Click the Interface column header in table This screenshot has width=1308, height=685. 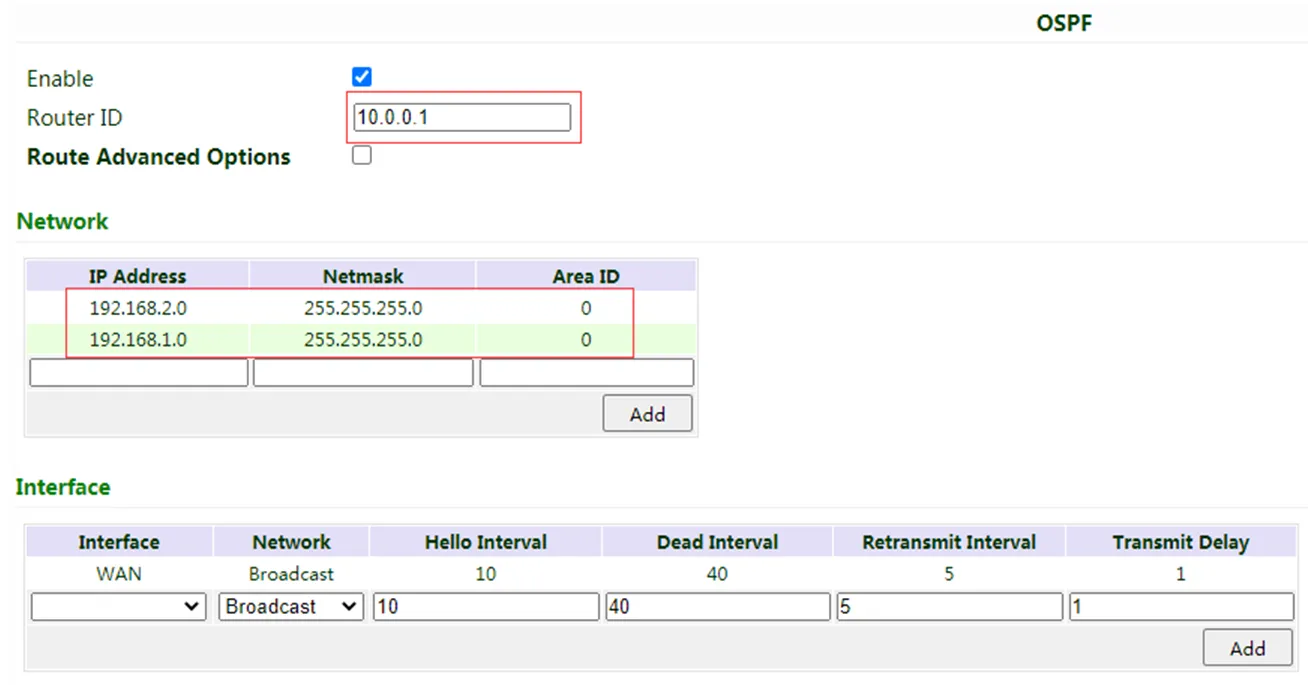click(119, 542)
